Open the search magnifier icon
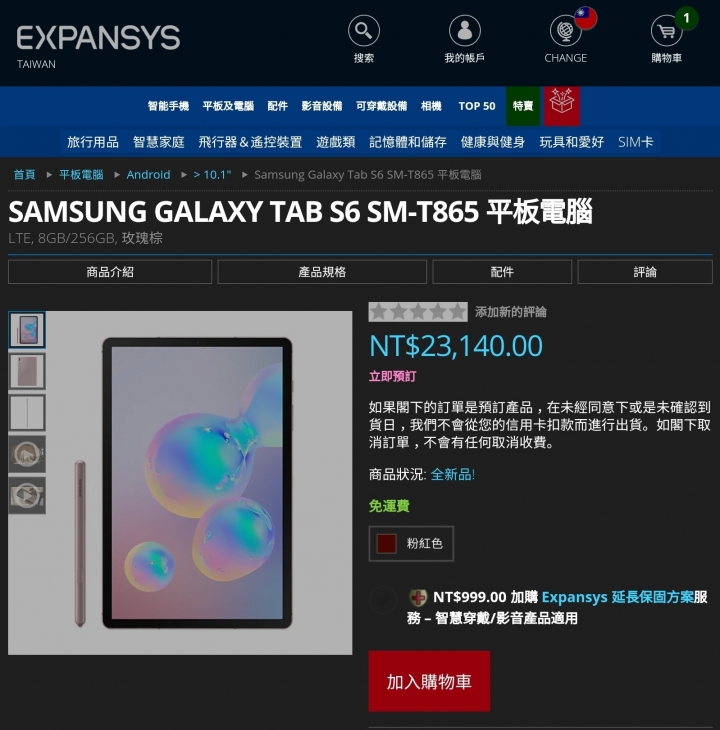This screenshot has height=730, width=720. point(363,30)
